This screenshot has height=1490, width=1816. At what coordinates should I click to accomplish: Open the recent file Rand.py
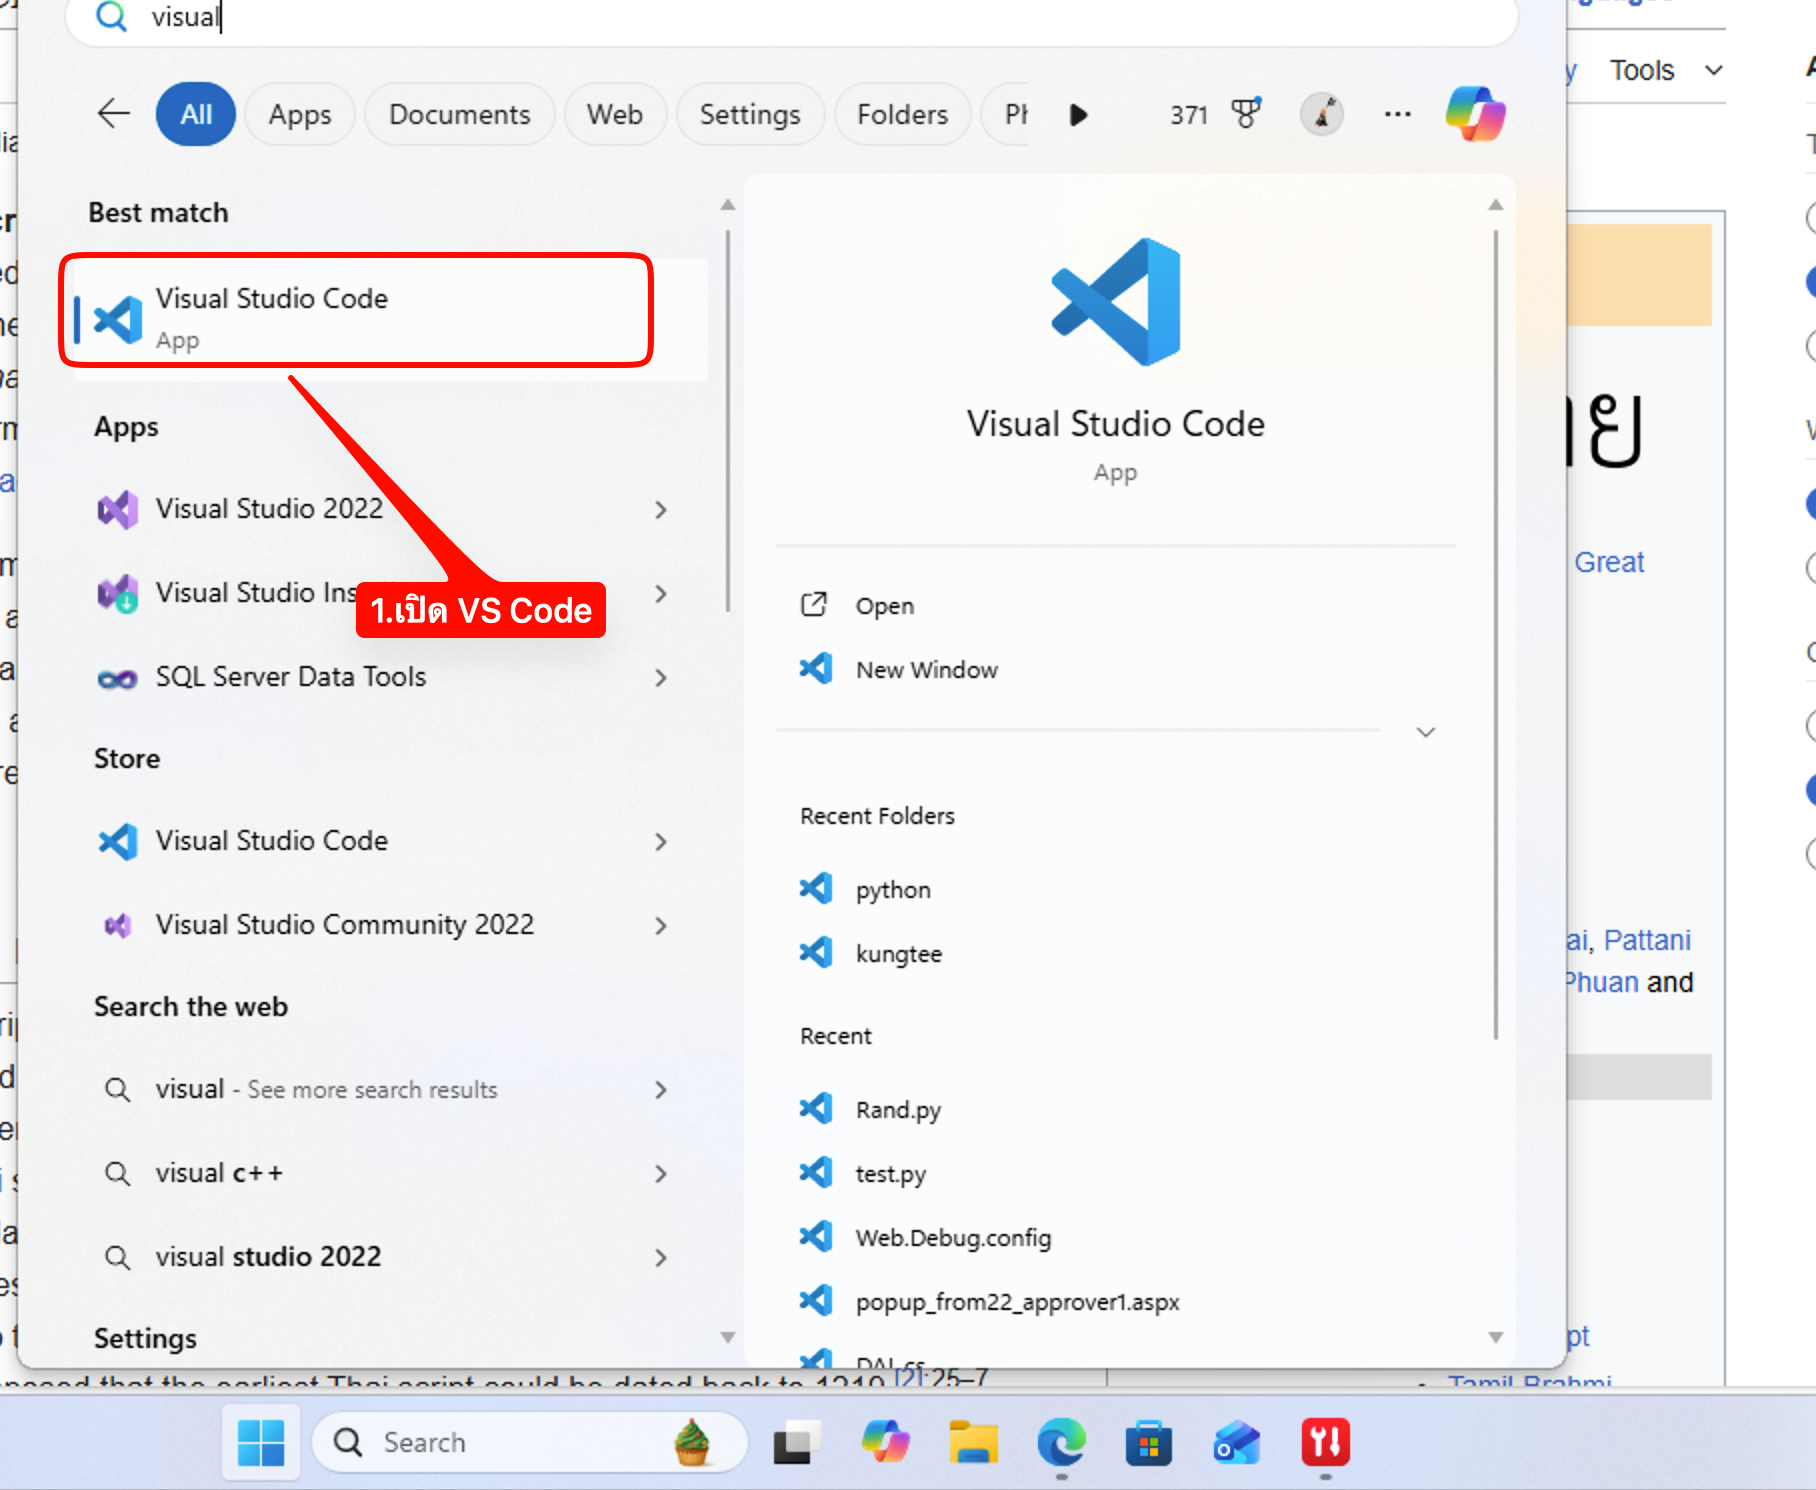tap(897, 1110)
